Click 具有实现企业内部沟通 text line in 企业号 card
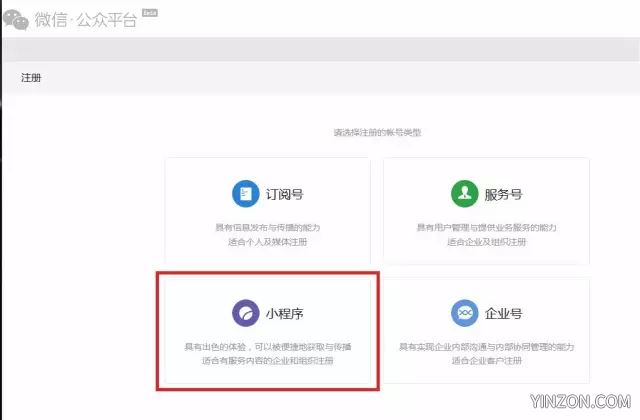Viewport: 640px width, 420px height. 487,347
